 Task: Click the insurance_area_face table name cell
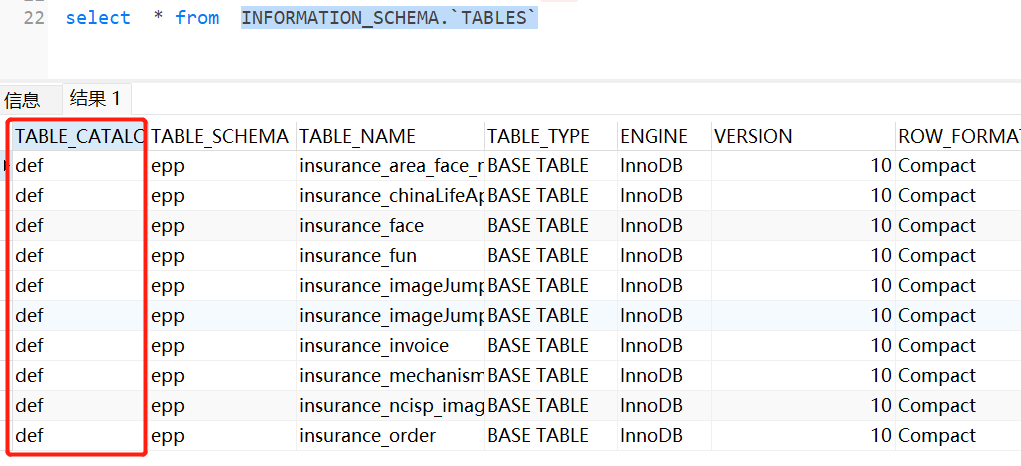pos(391,166)
